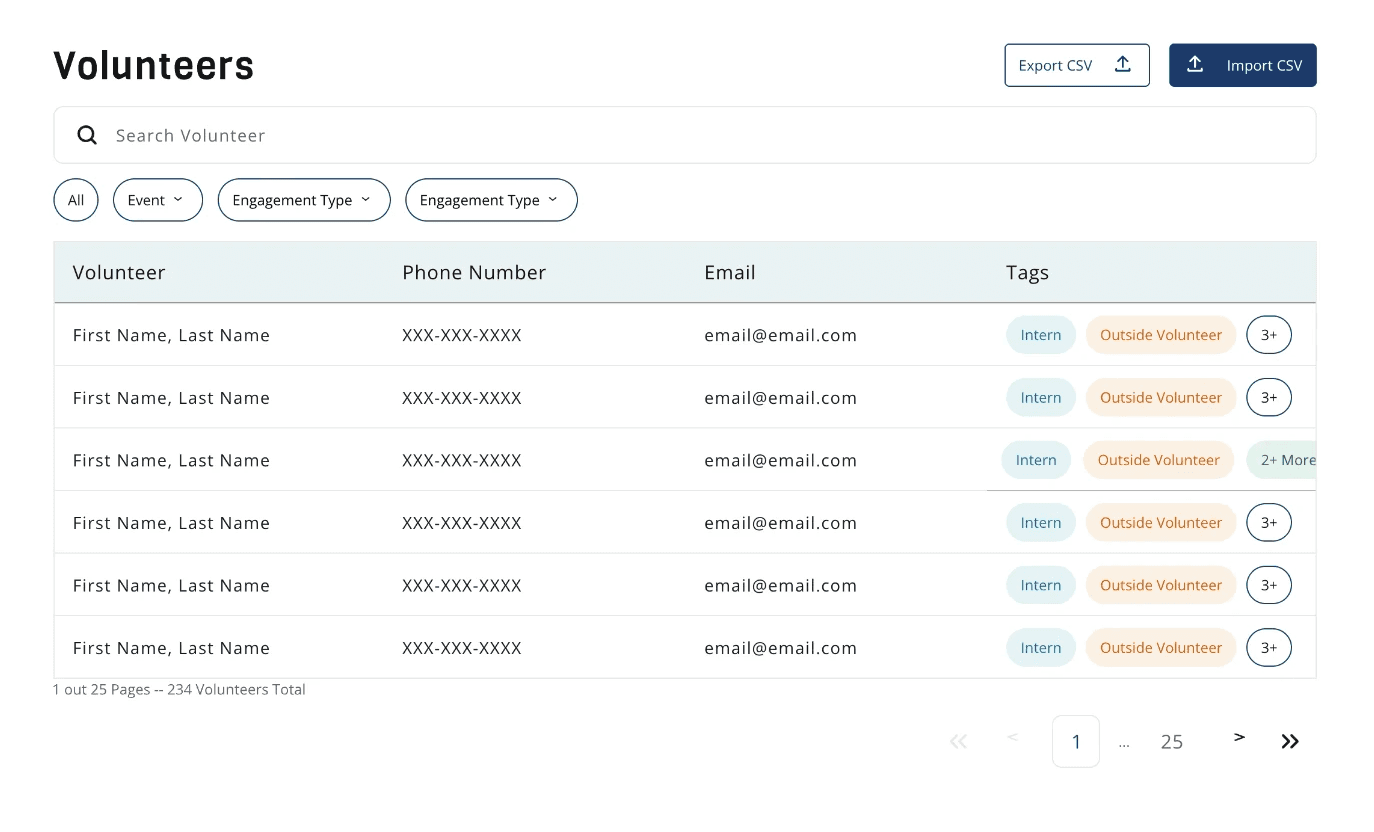Image resolution: width=1374 pixels, height=832 pixels.
Task: Open the Event filter dropdown
Action: [158, 200]
